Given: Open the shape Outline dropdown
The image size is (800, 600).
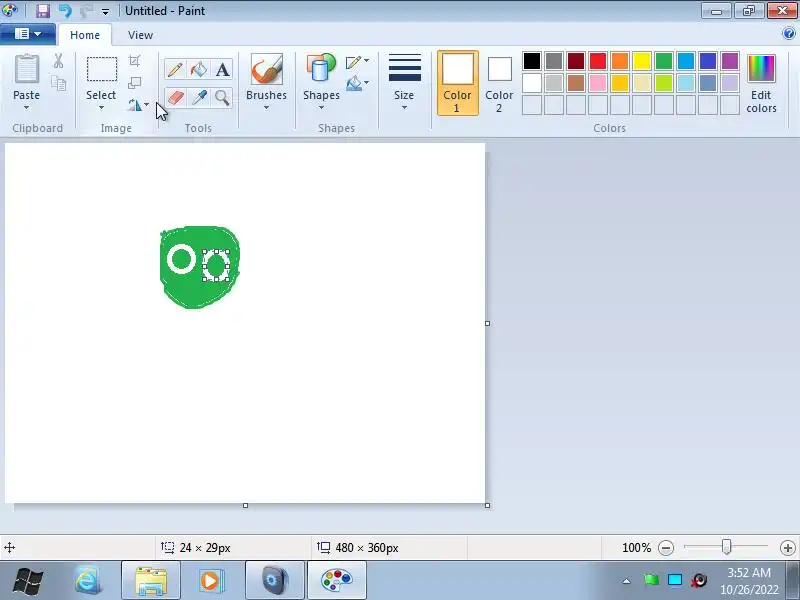Looking at the screenshot, I should tap(358, 62).
